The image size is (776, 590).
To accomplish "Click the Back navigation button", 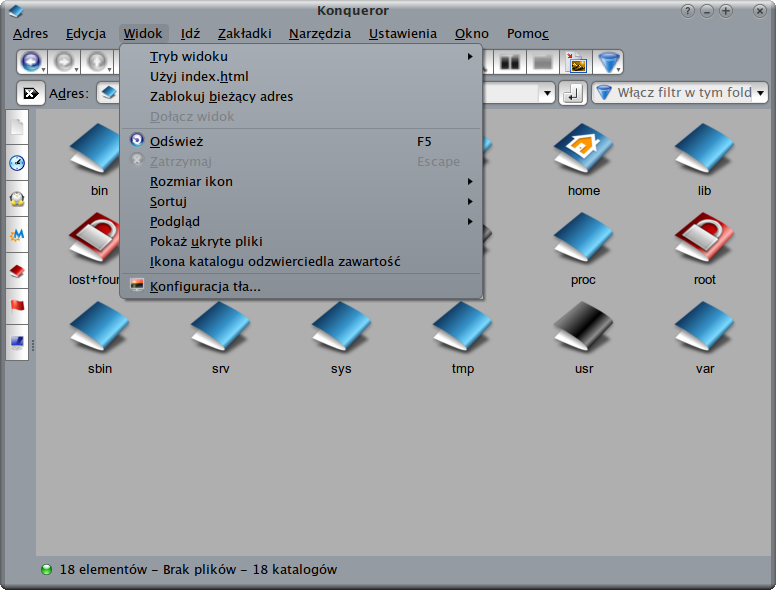I will (31, 62).
